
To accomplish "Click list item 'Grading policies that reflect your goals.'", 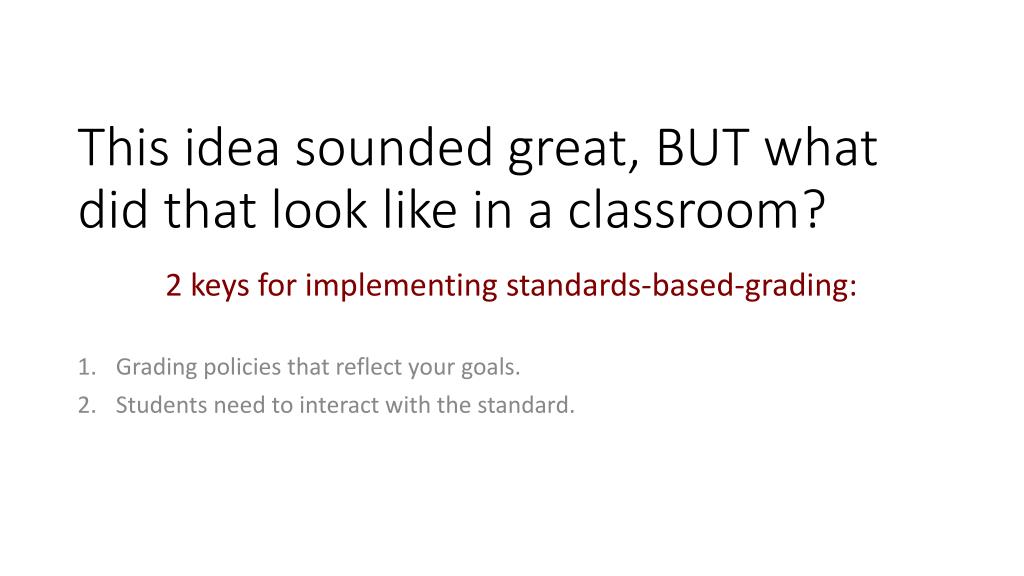I will (318, 367).
